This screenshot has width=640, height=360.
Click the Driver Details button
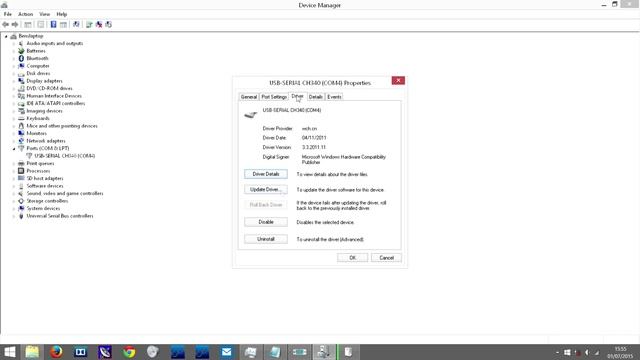(x=266, y=174)
